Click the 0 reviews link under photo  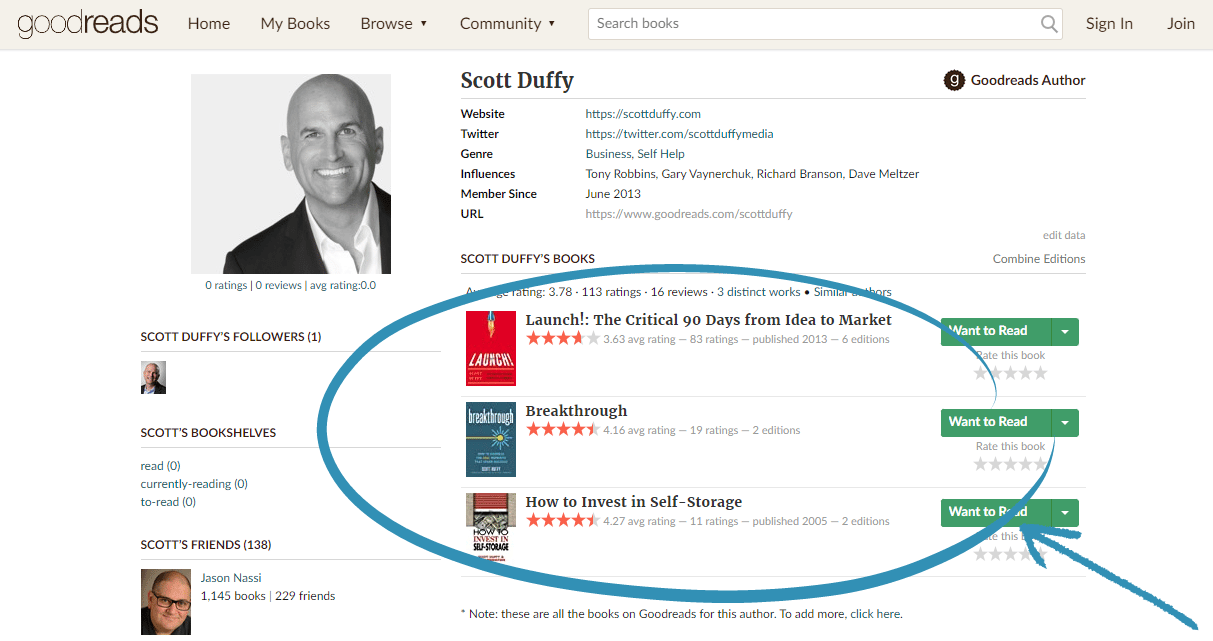click(278, 285)
